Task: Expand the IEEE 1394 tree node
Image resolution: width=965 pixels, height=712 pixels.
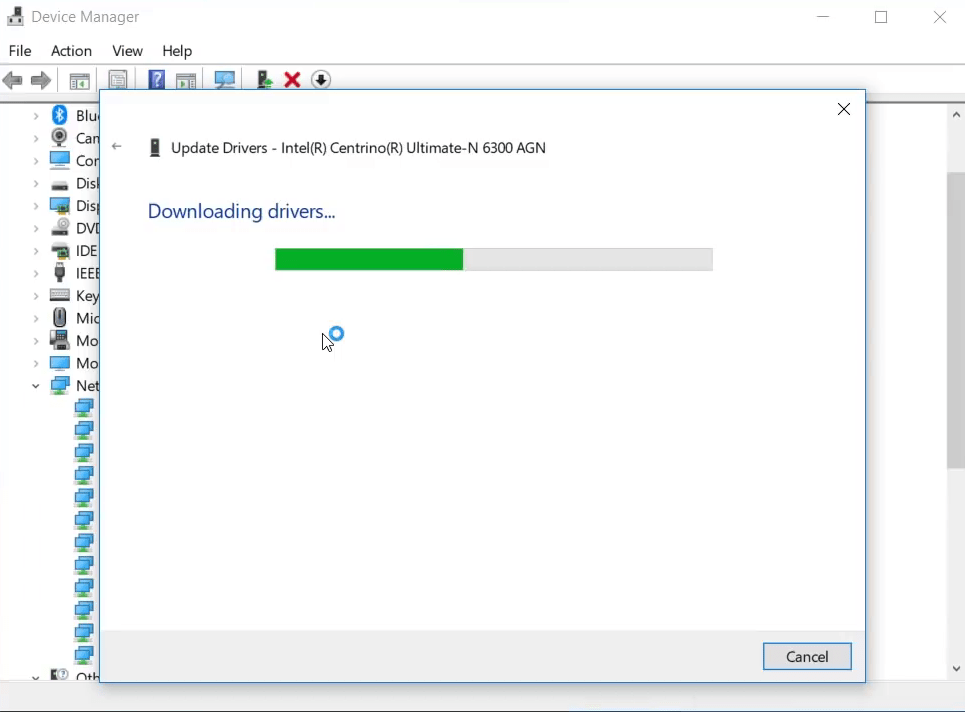Action: coord(36,273)
